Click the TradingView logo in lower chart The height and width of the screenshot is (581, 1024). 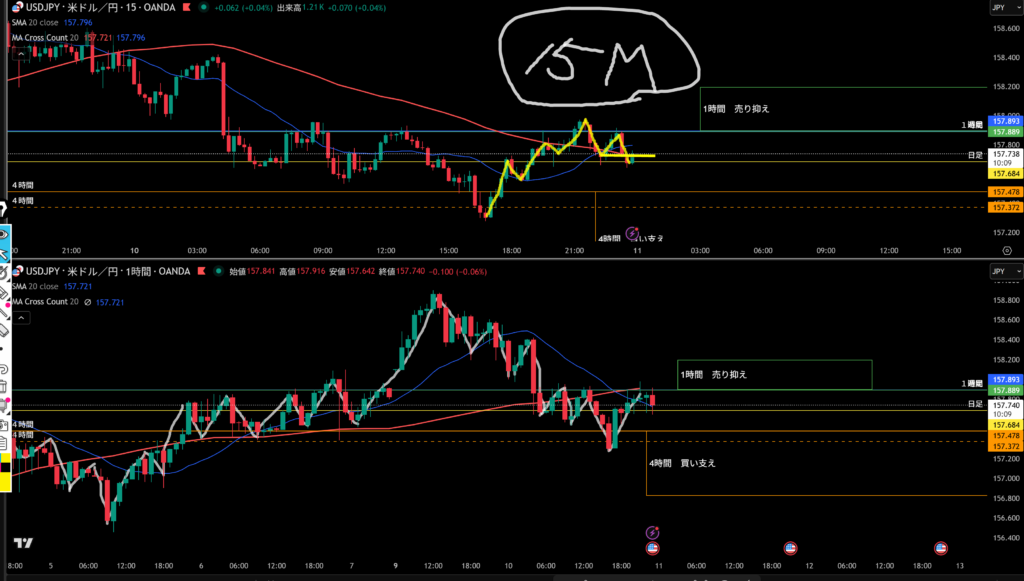click(23, 543)
